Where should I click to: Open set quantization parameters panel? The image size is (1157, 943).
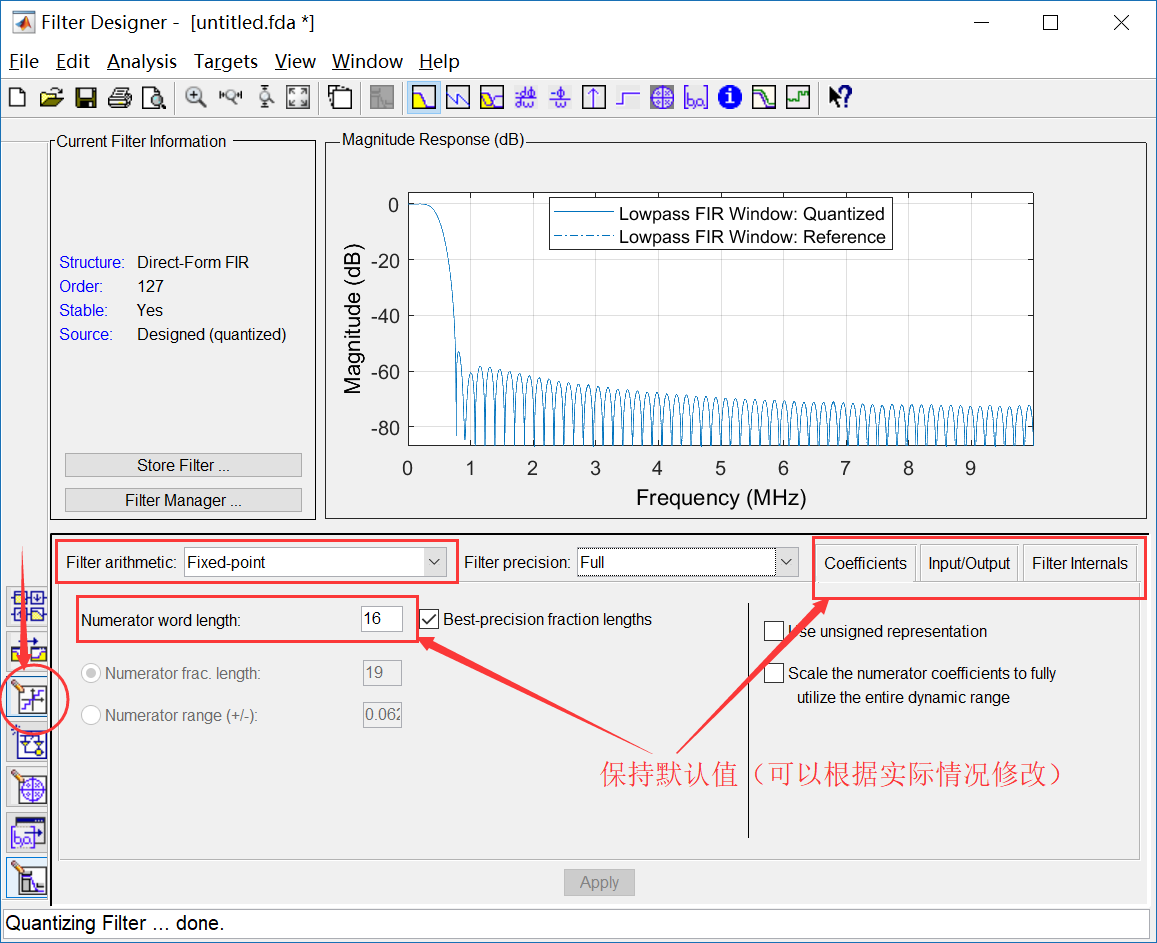point(28,697)
